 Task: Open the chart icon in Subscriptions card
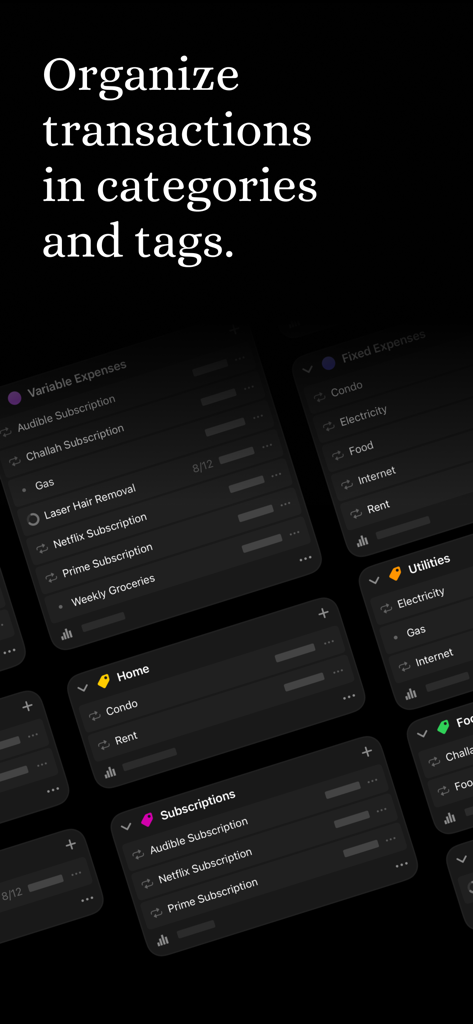pos(163,939)
